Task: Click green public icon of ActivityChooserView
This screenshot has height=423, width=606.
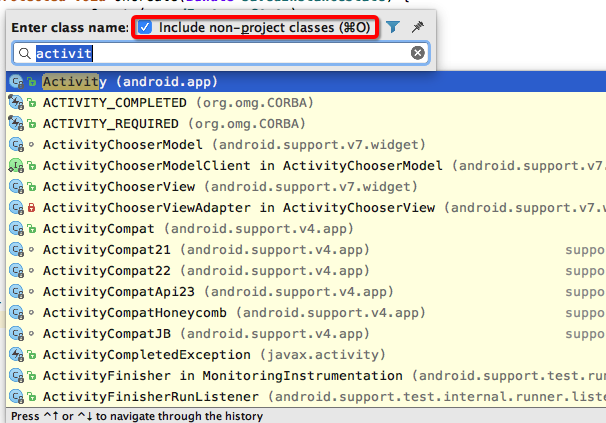Action: pos(32,187)
